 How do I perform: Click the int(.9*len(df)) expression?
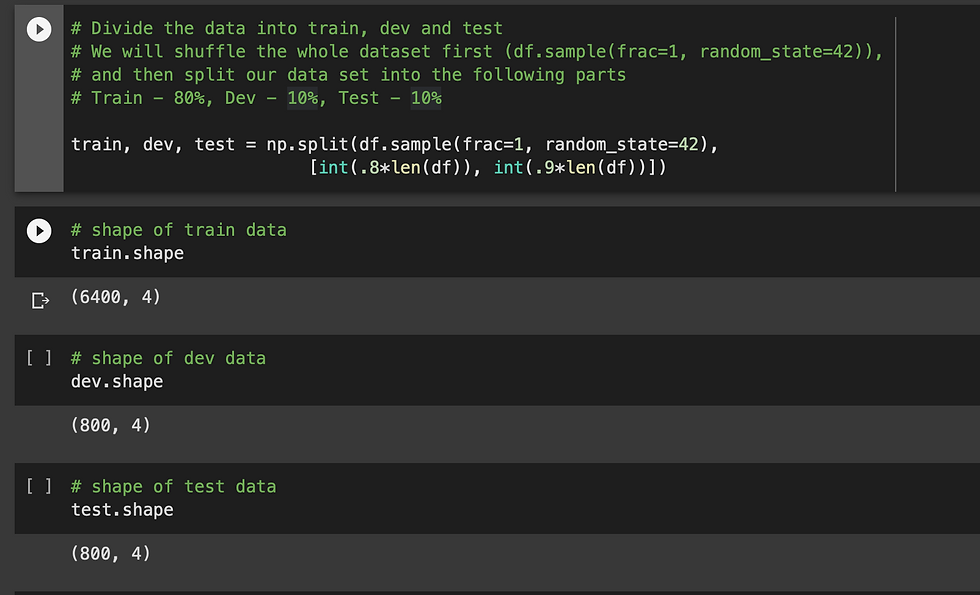coord(574,168)
